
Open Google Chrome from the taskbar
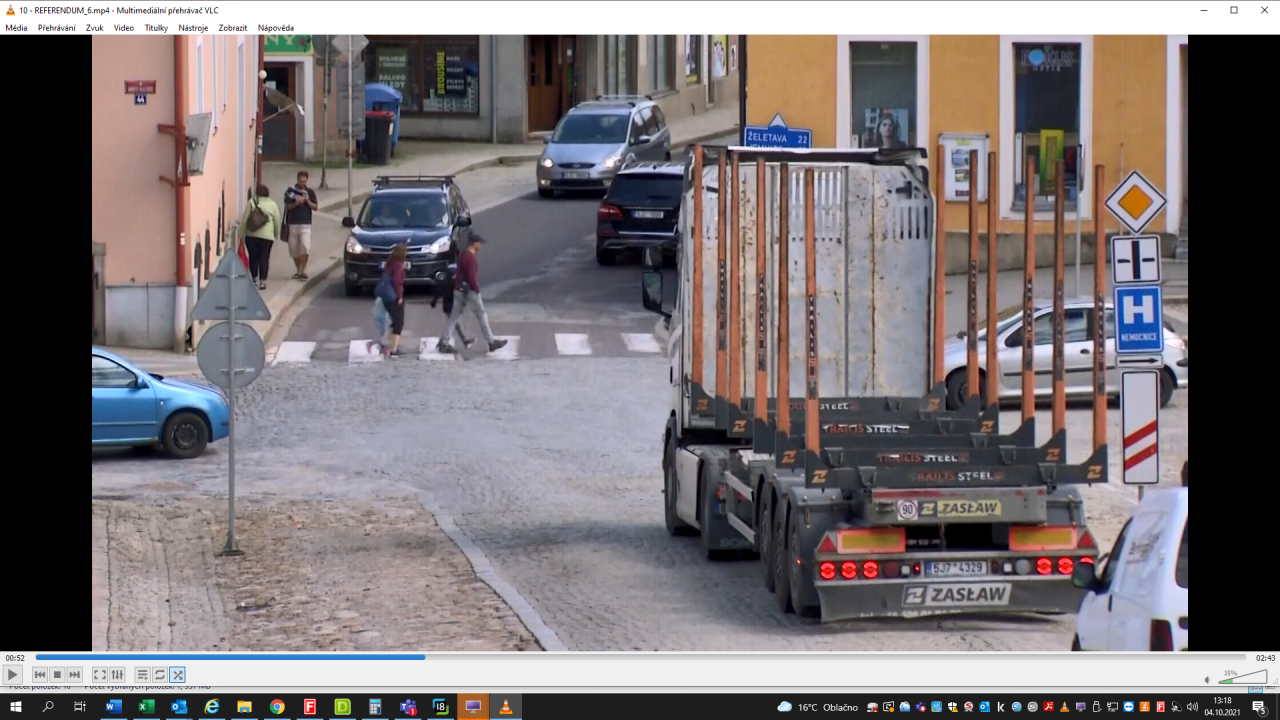277,707
